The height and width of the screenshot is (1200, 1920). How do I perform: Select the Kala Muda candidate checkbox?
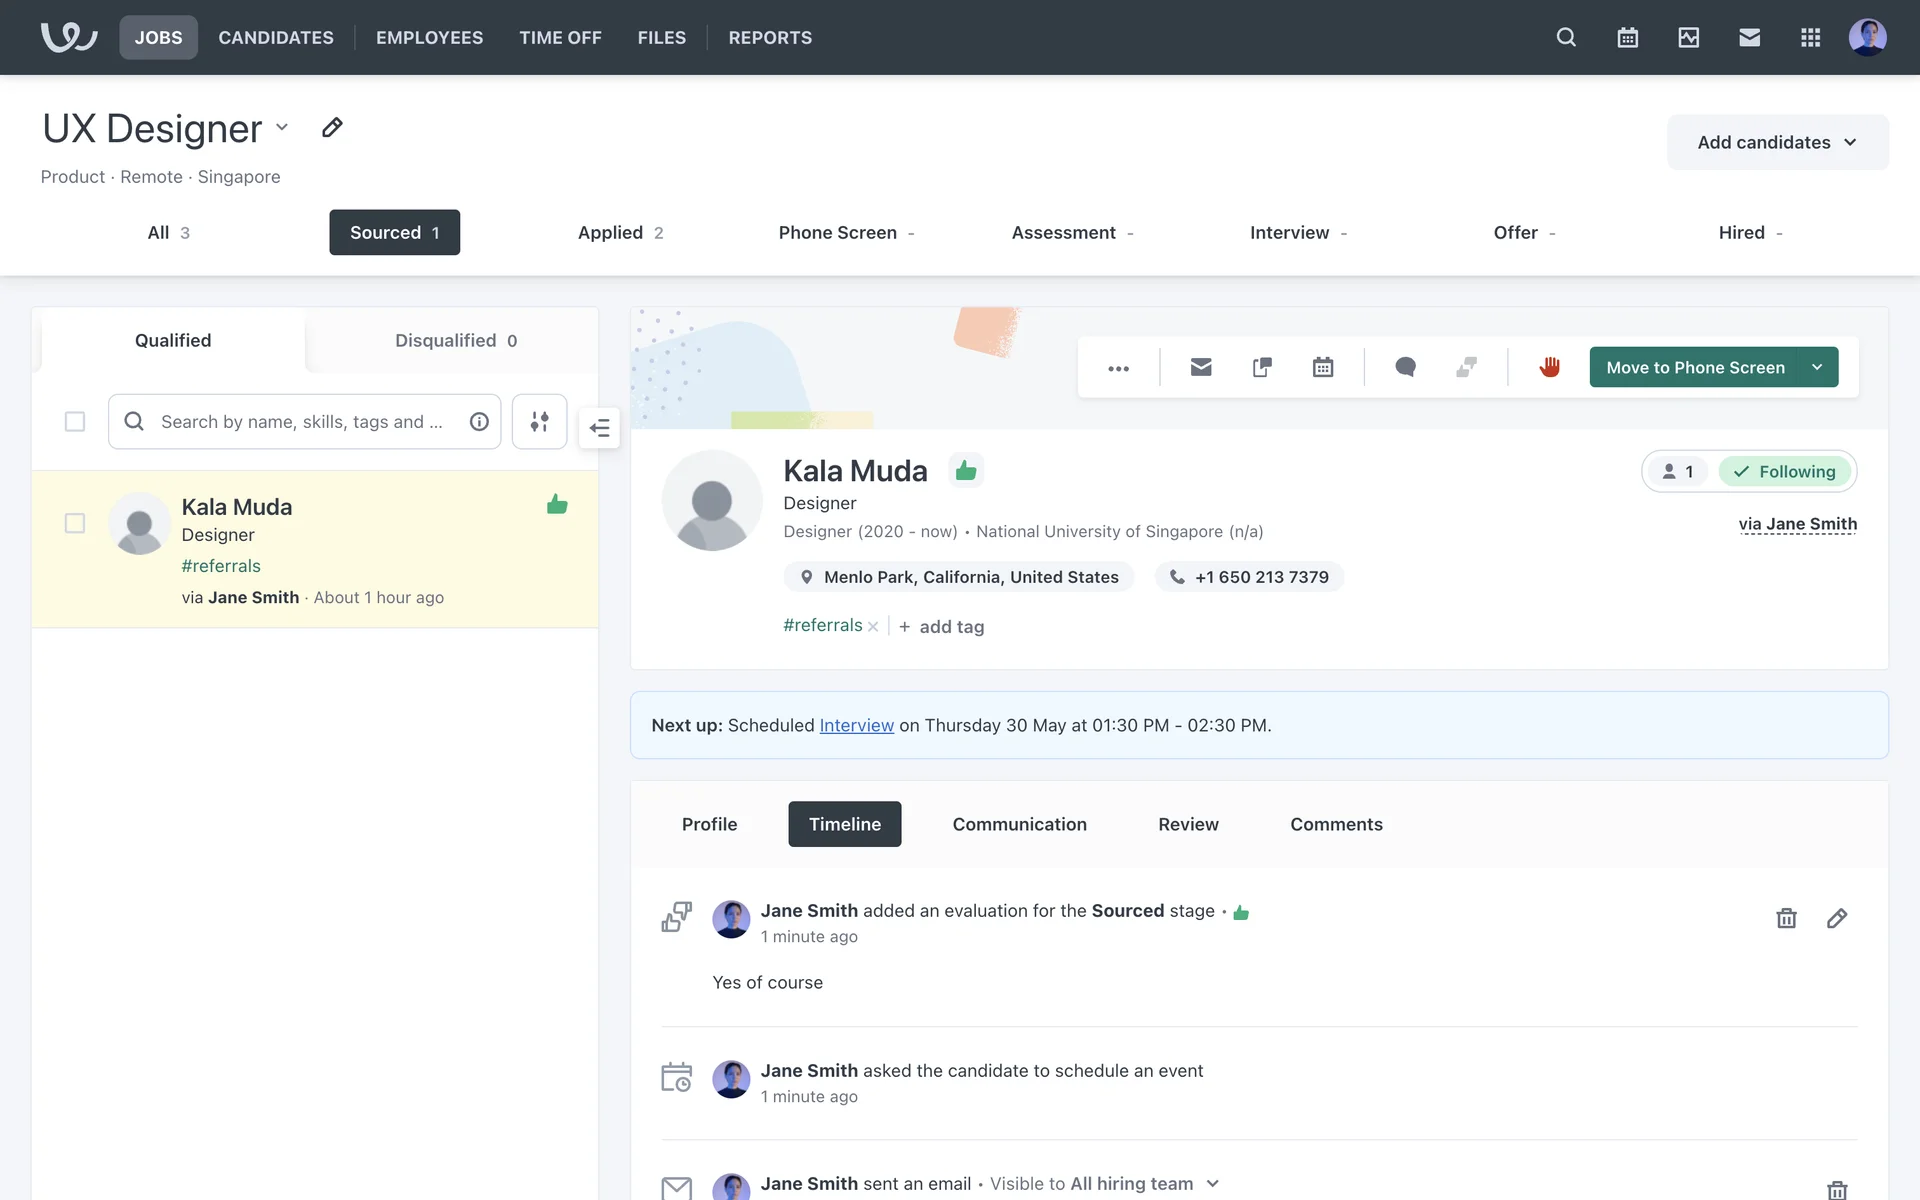75,523
